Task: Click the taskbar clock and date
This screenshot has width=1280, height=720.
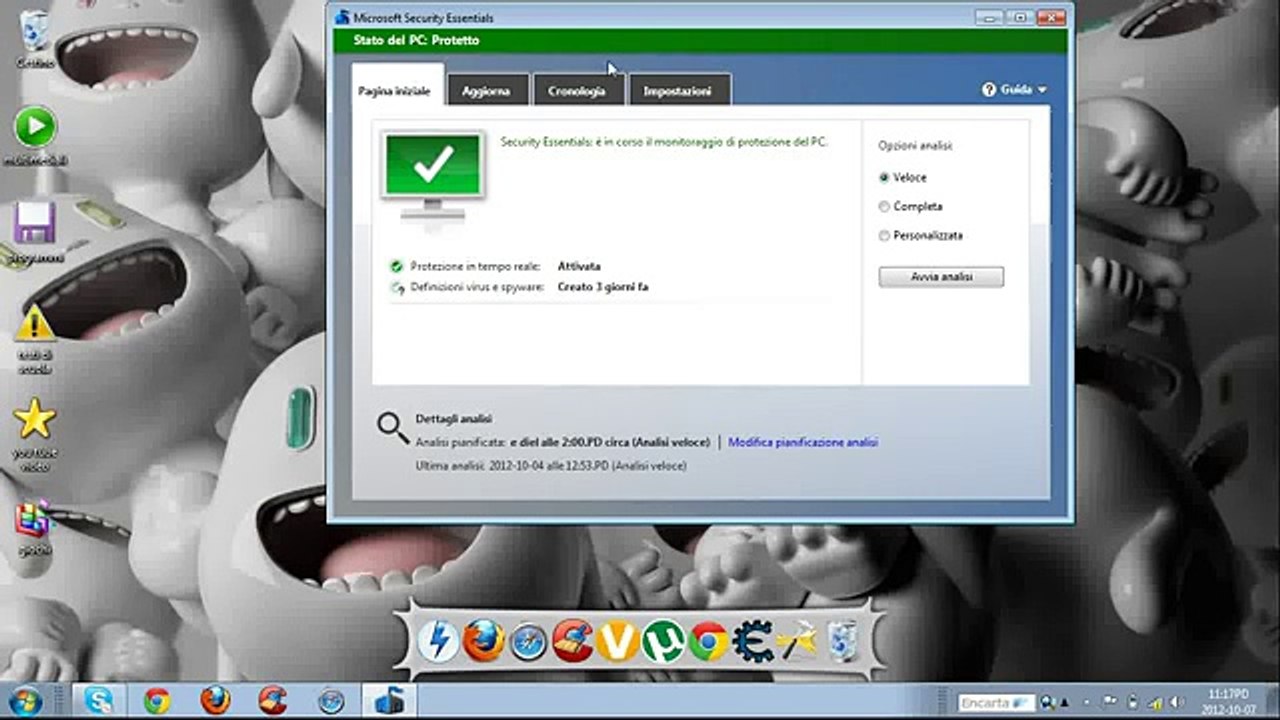Action: click(x=1228, y=702)
